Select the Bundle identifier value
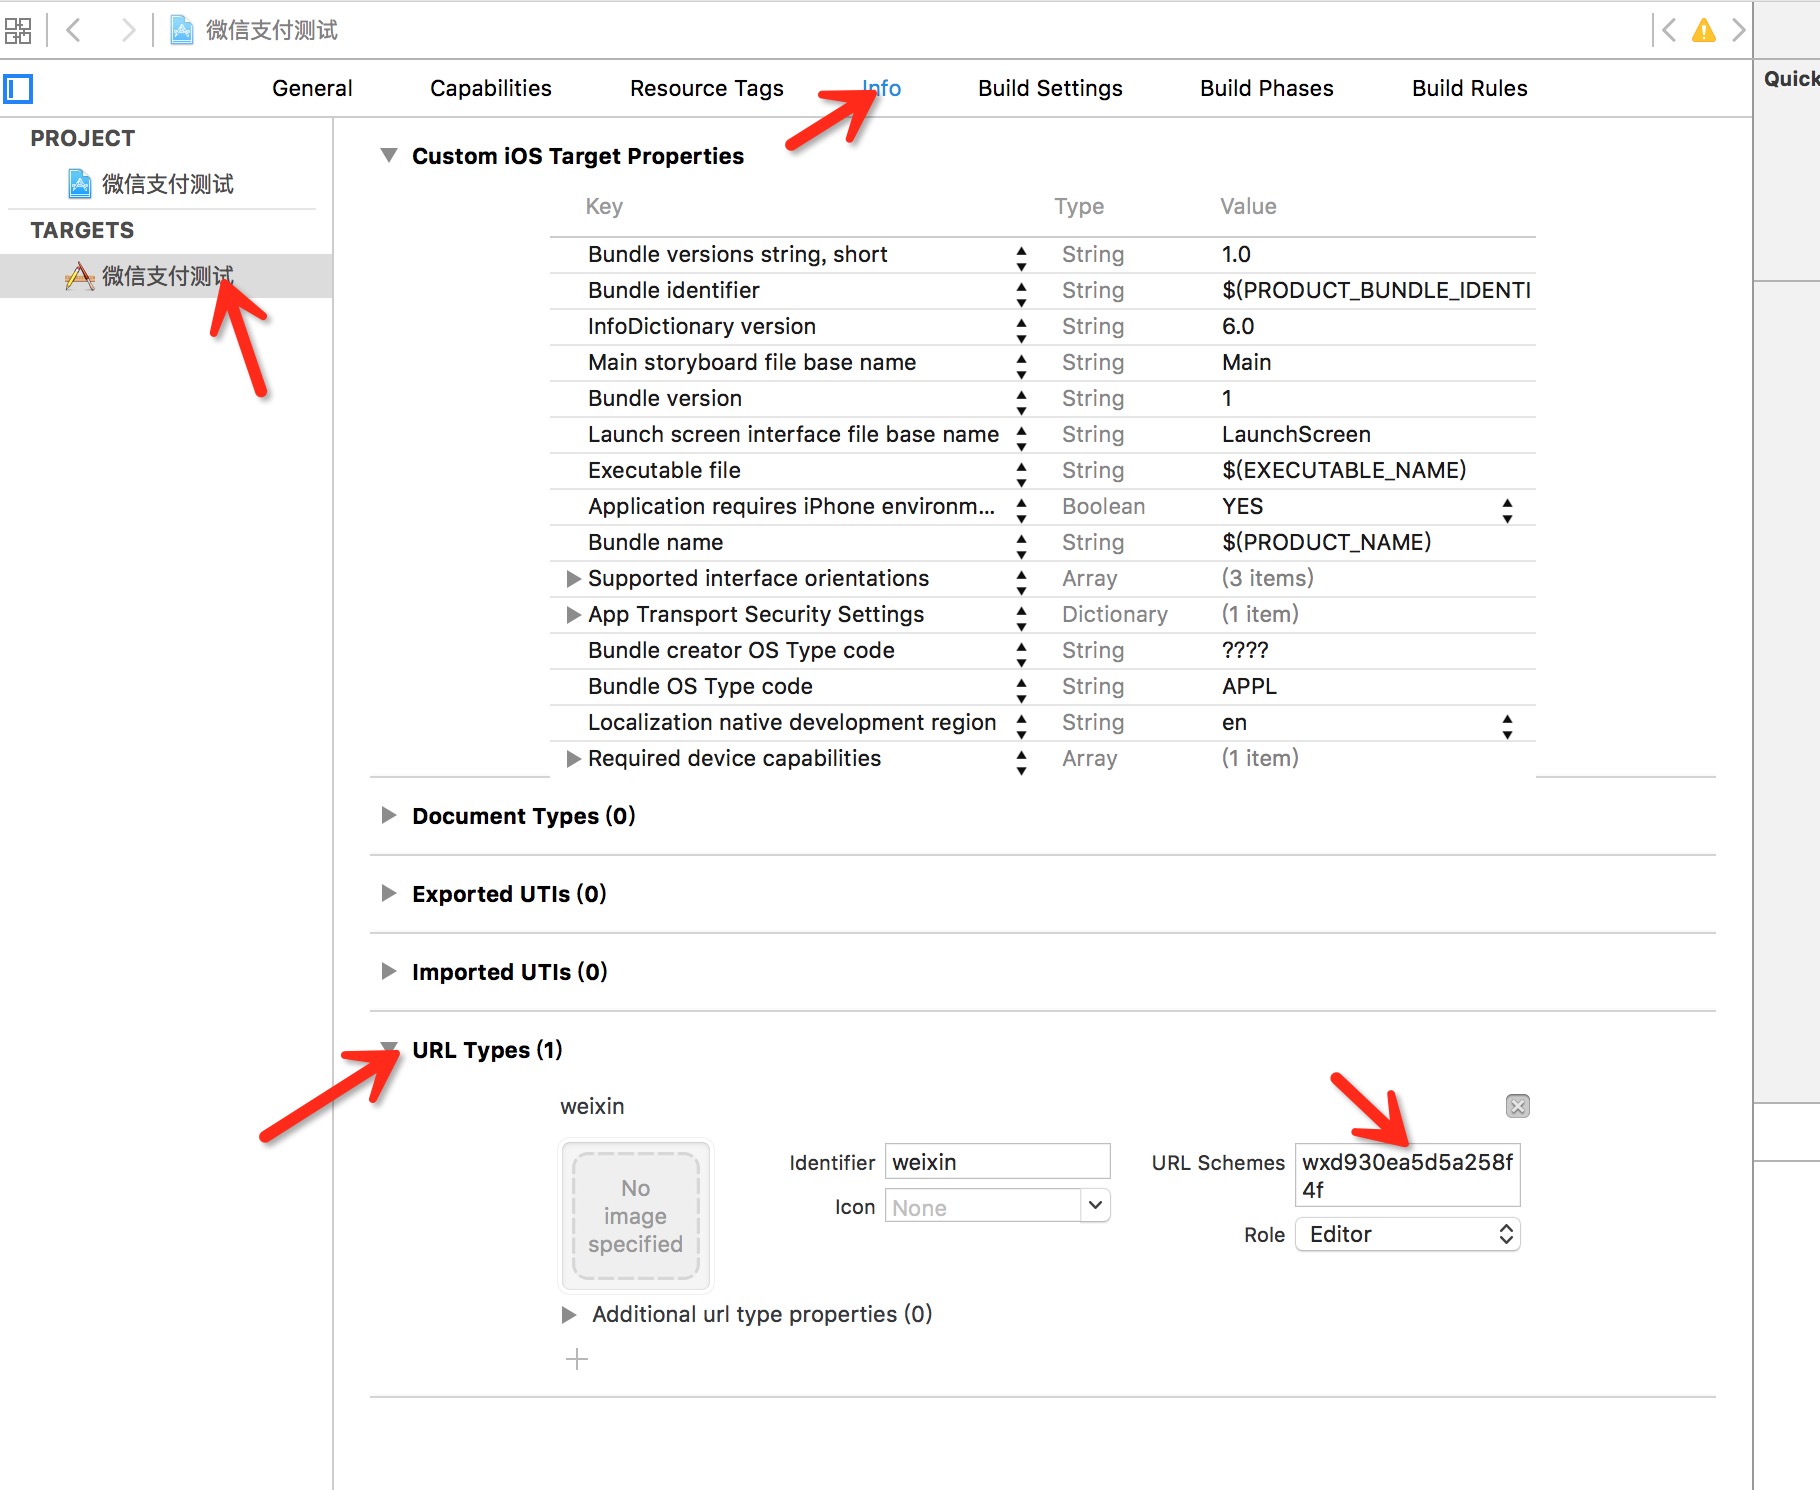Image resolution: width=1820 pixels, height=1490 pixels. point(1376,290)
